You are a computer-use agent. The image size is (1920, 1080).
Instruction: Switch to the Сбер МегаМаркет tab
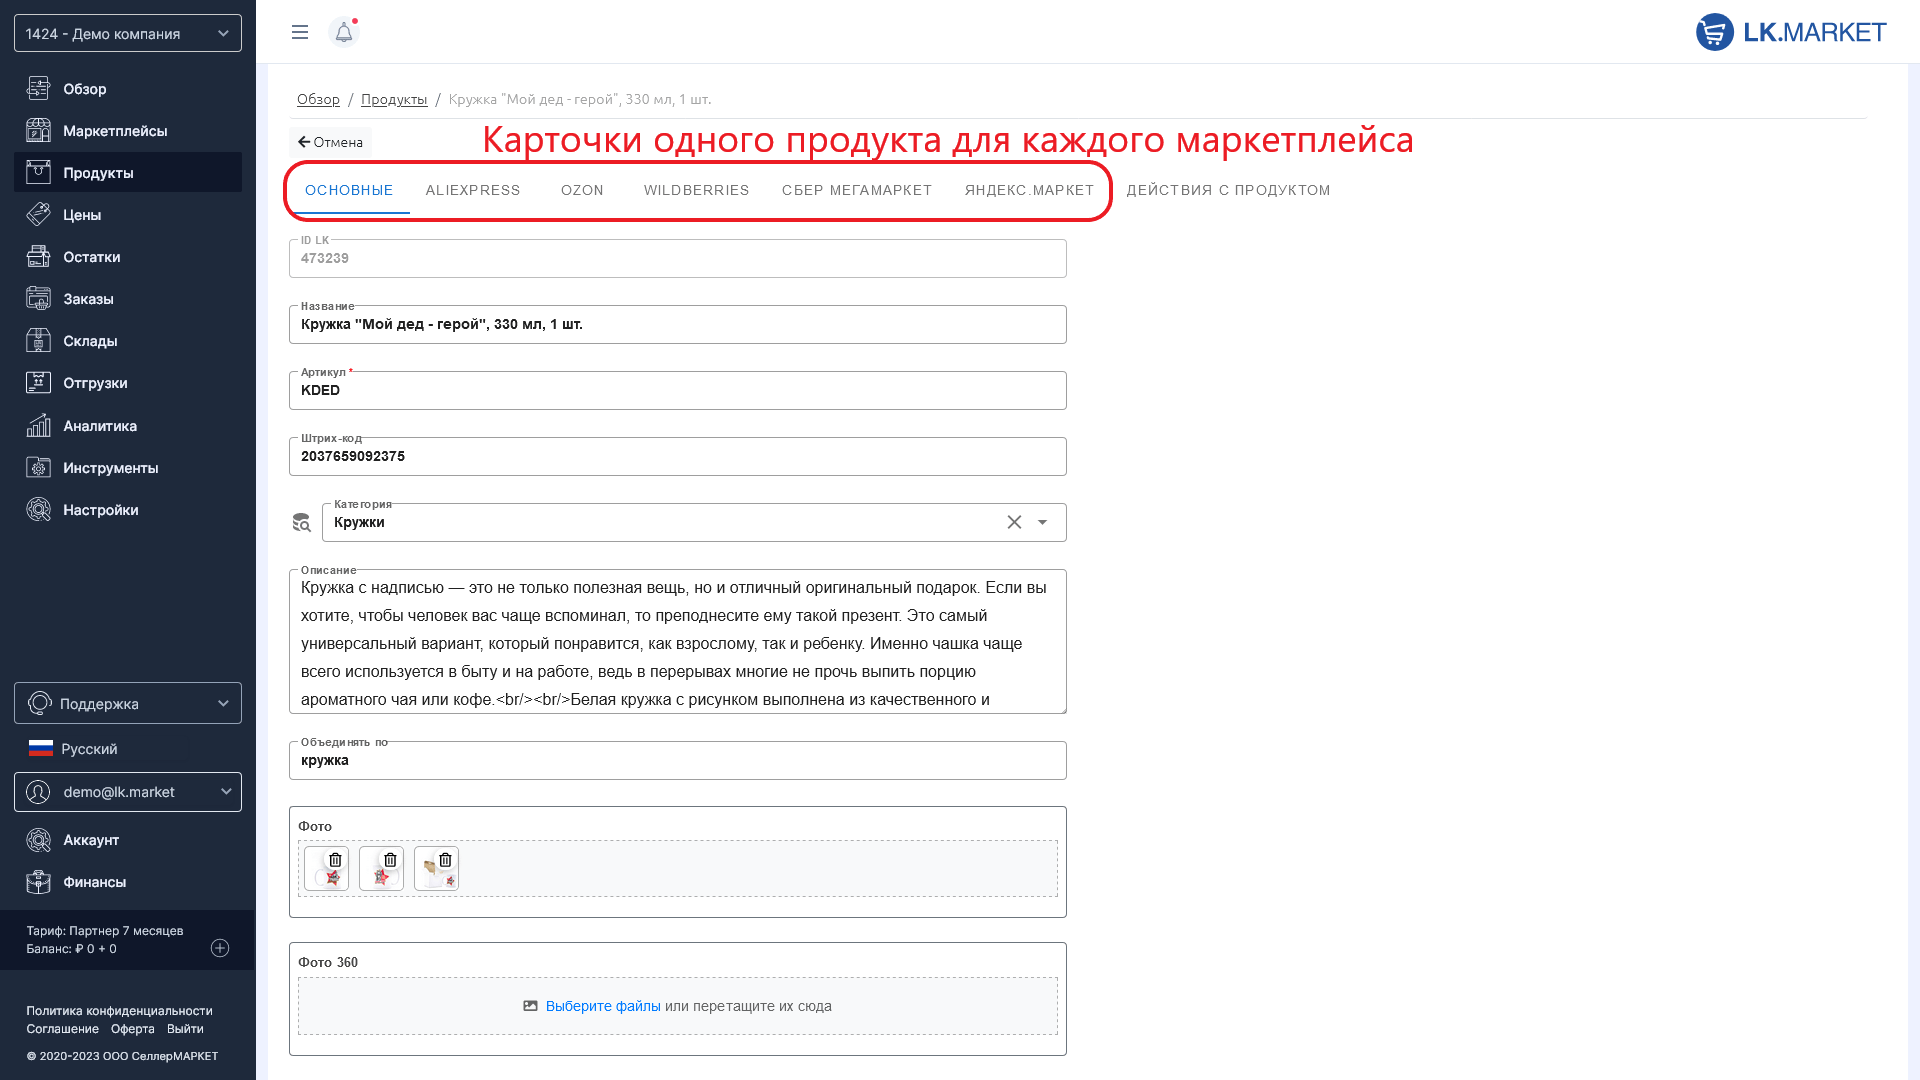point(857,190)
